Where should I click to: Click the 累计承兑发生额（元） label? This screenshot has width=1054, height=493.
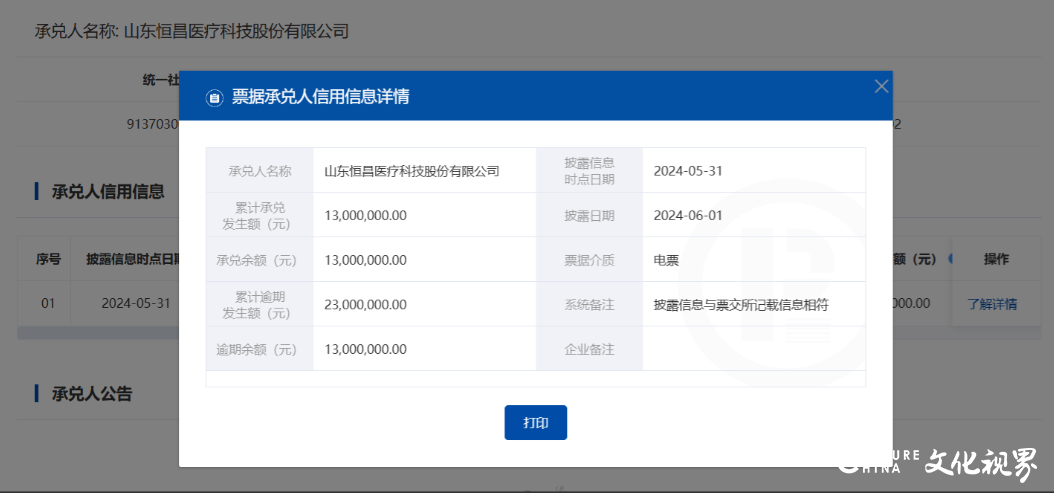tap(259, 215)
